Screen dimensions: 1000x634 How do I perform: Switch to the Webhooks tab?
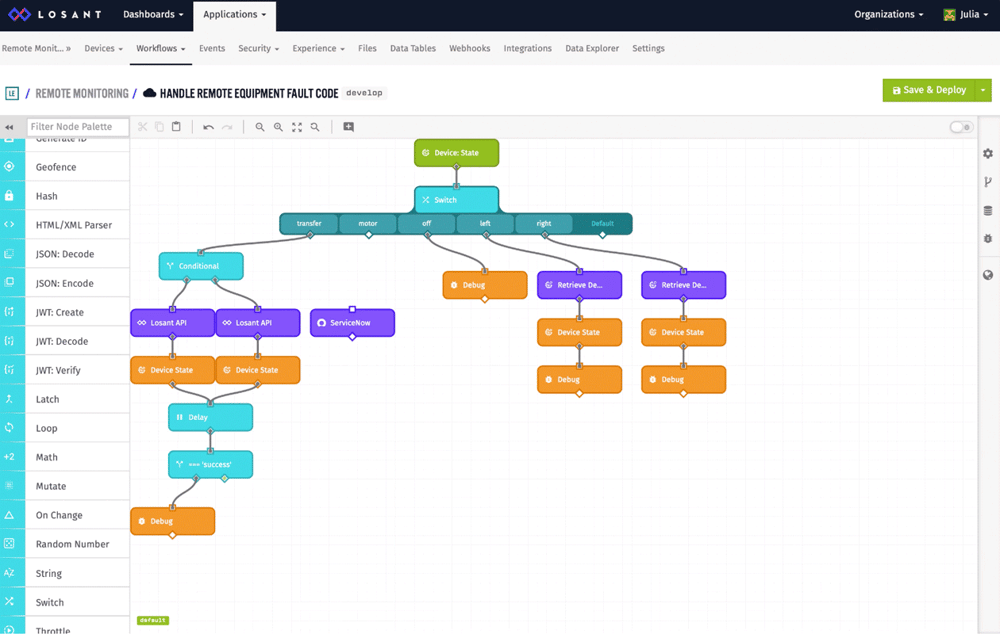point(469,48)
